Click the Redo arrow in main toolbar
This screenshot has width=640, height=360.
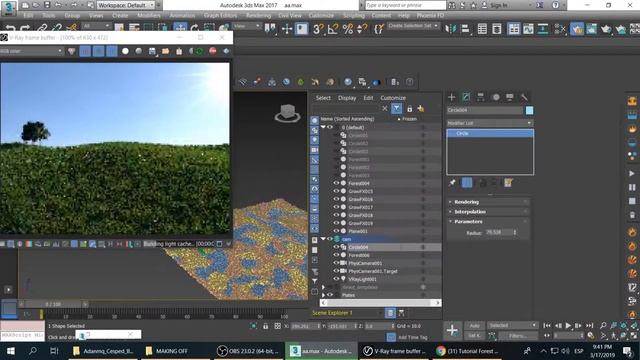coord(25,29)
